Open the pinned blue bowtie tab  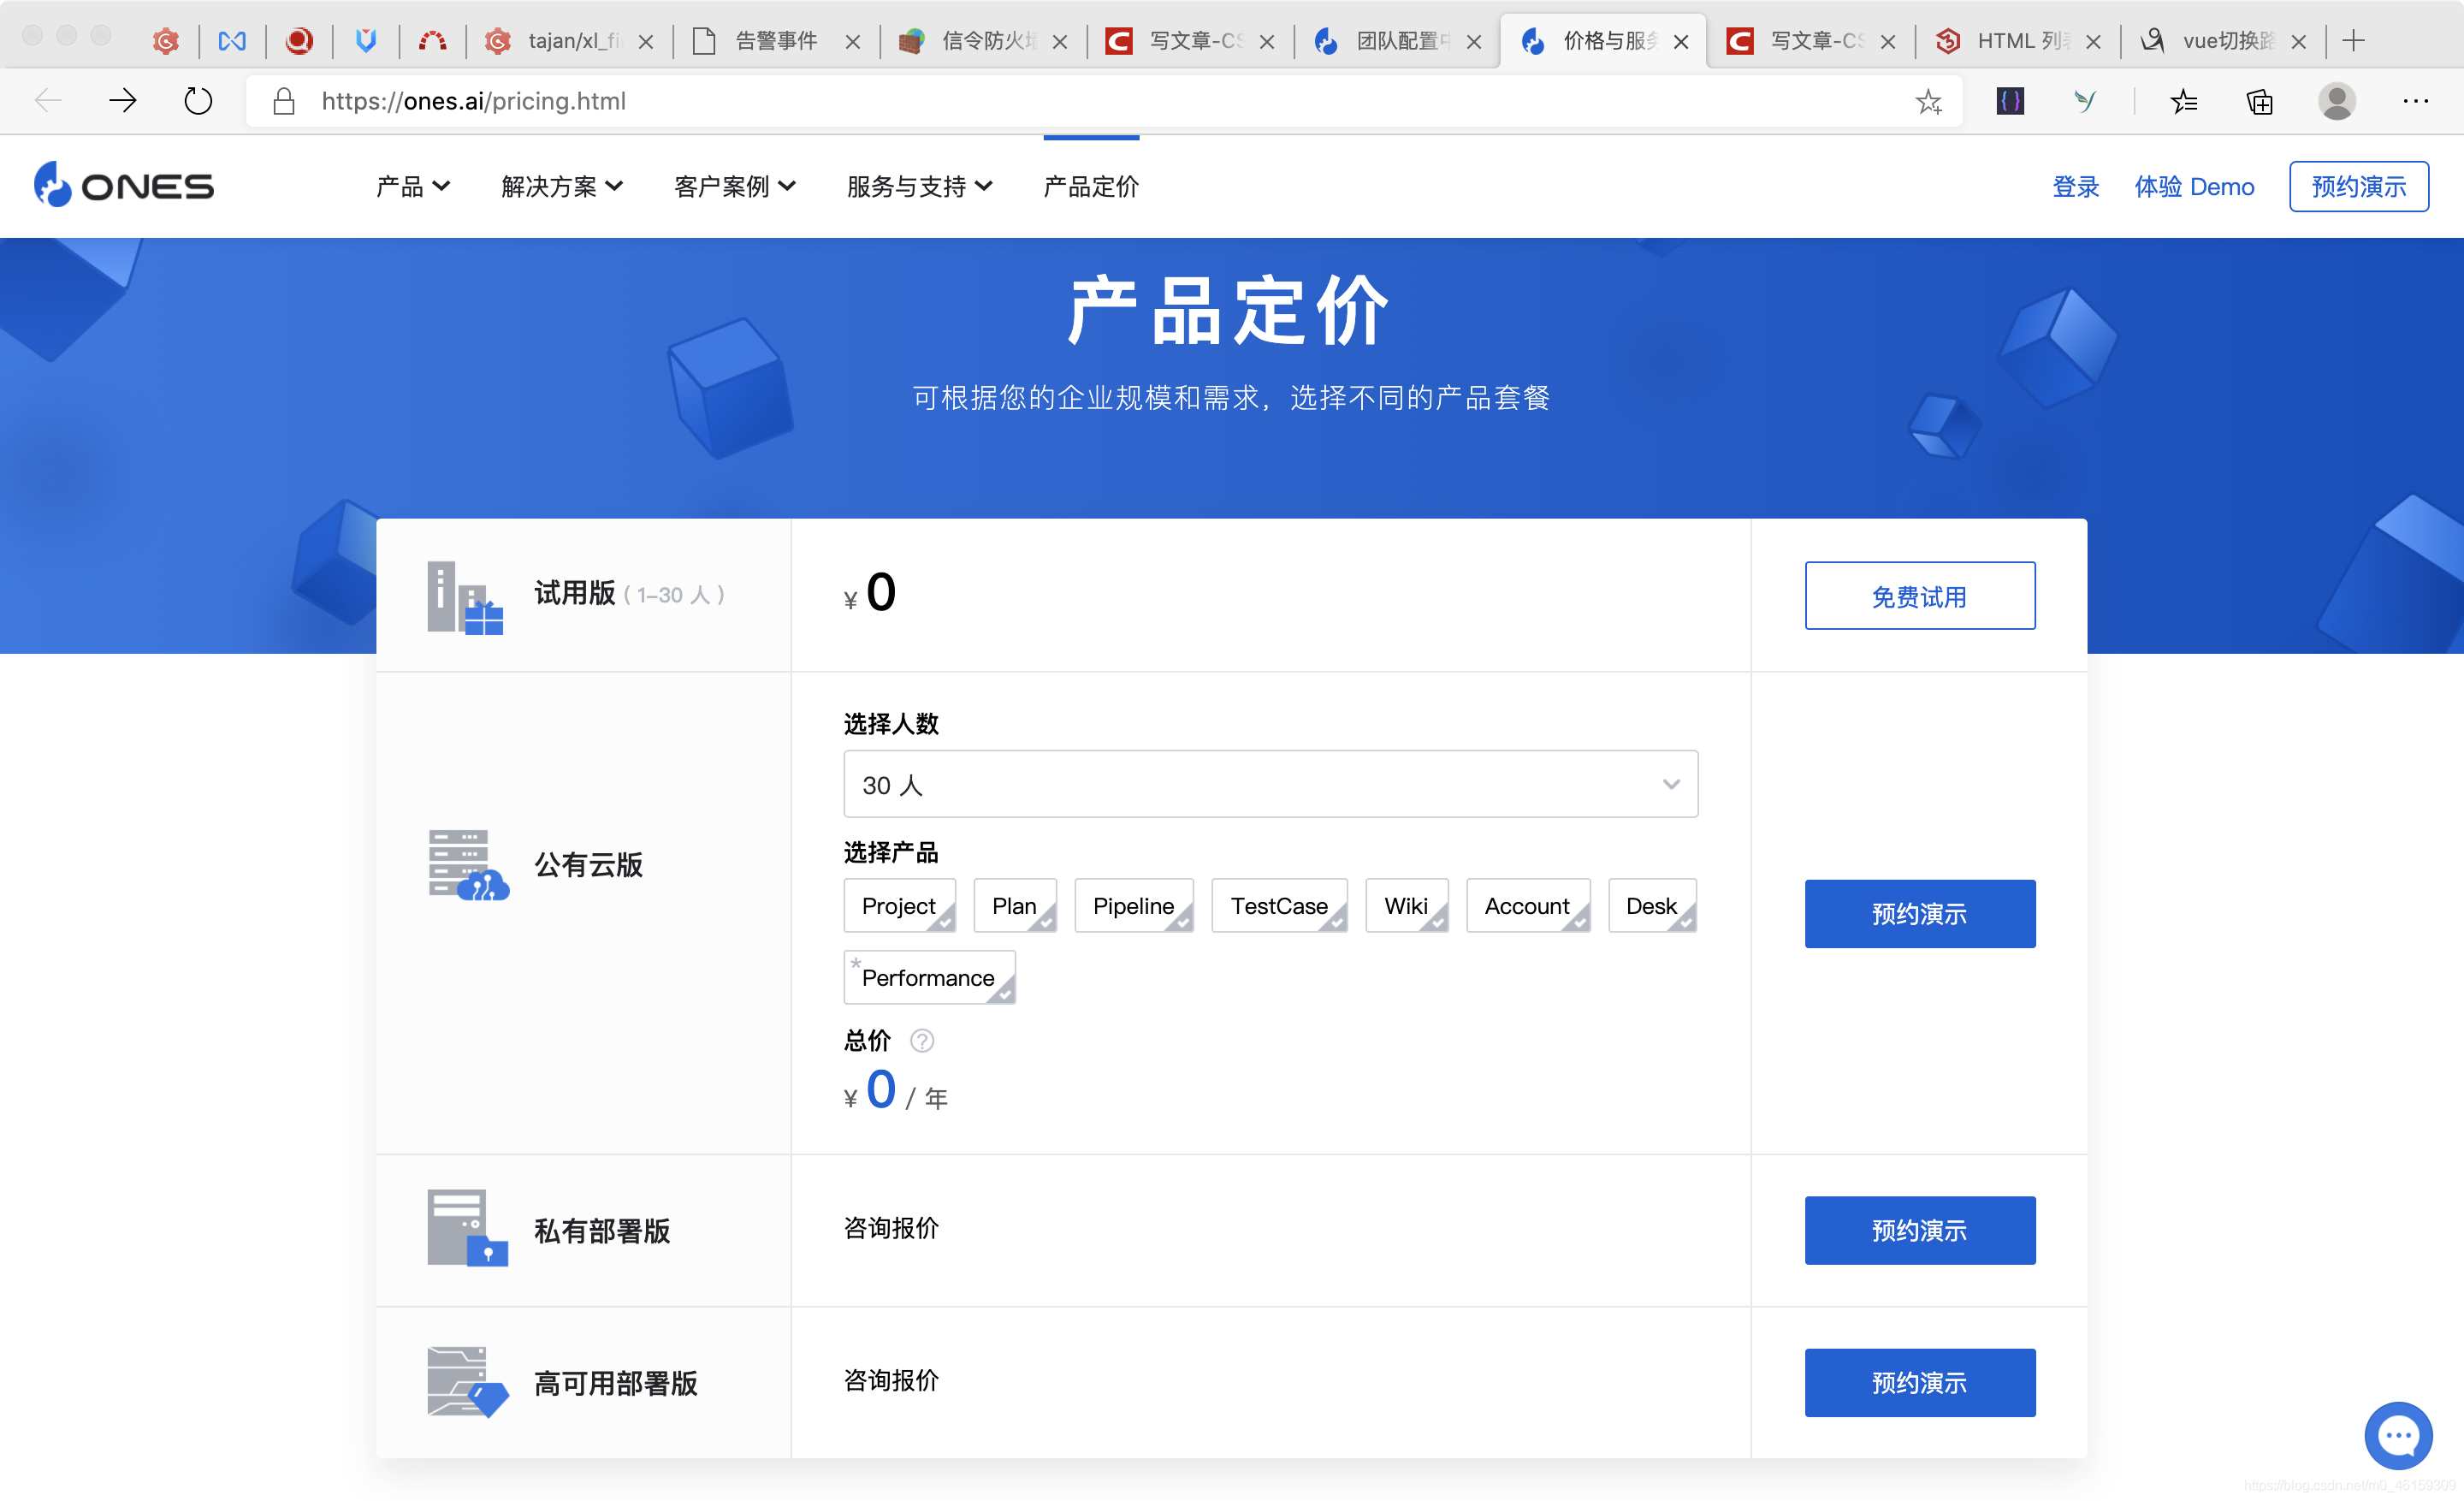232,41
